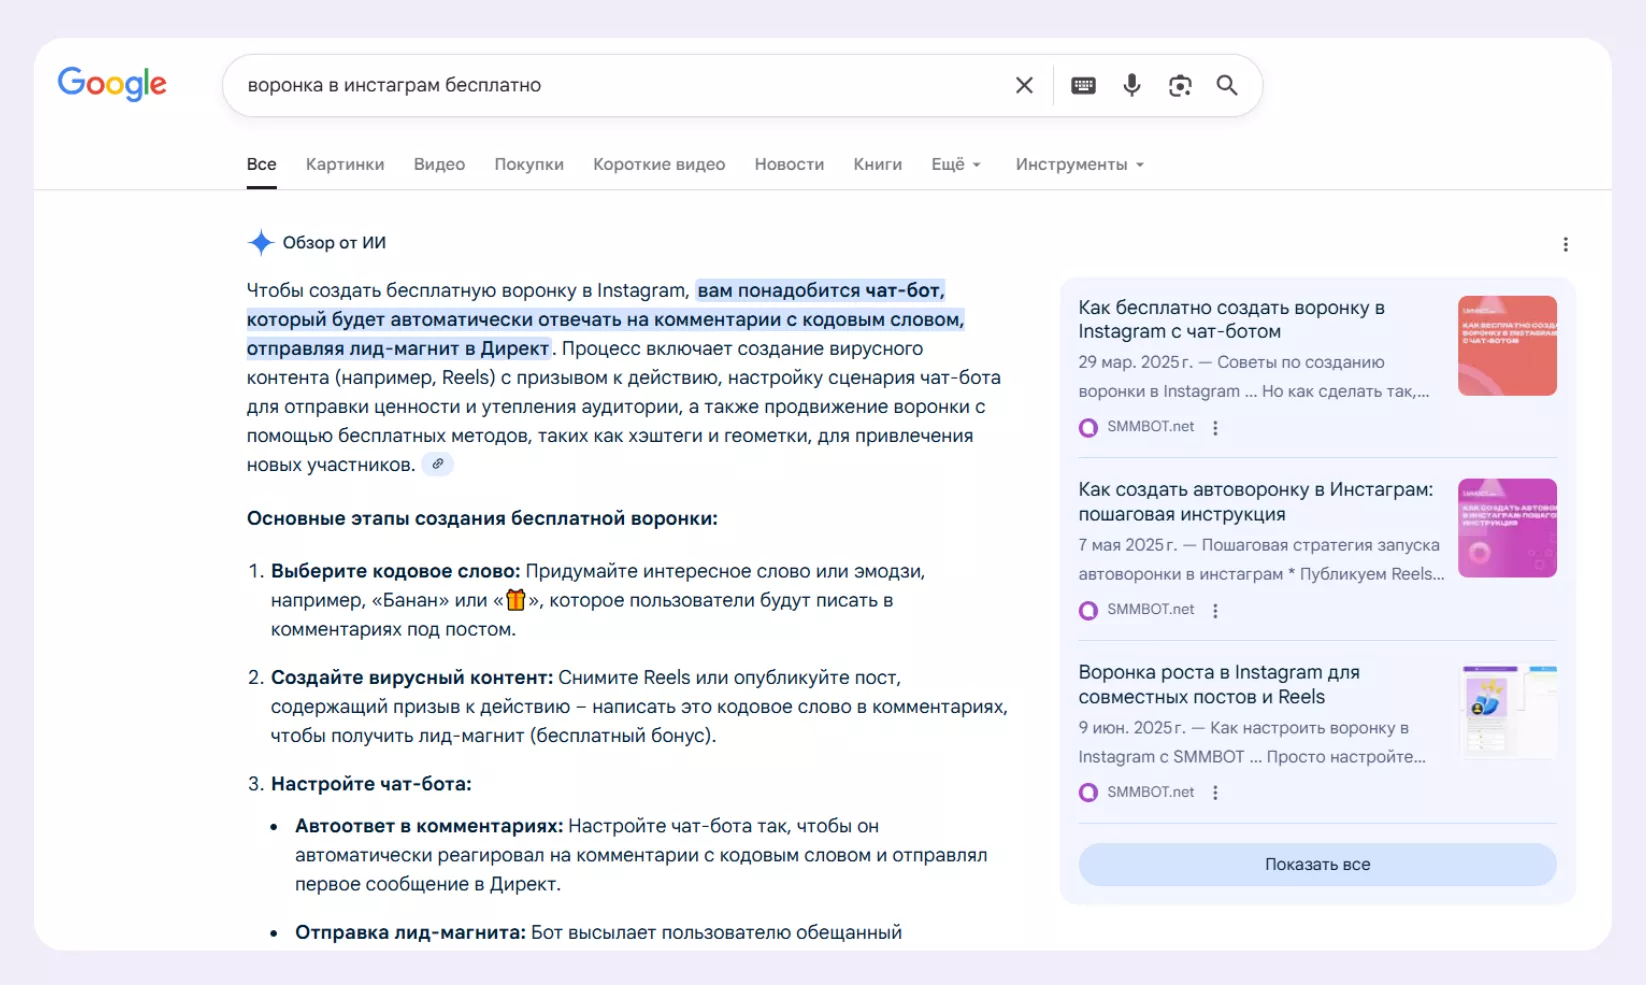
Task: Open three-dot menu for third SMMBOT.net source
Action: pos(1215,793)
